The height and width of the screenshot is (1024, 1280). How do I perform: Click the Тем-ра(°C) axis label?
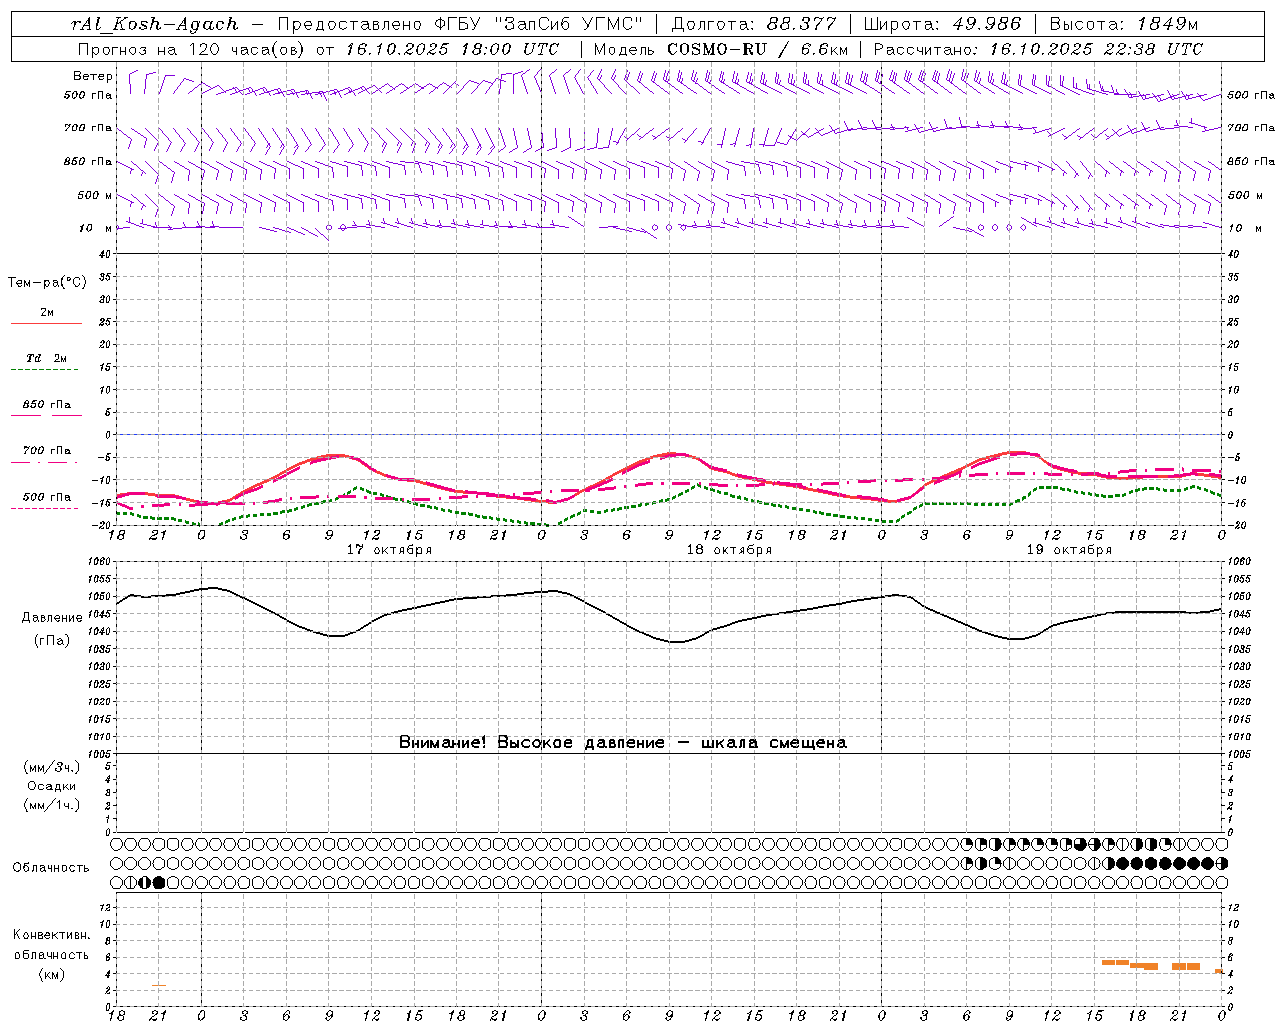click(x=47, y=283)
